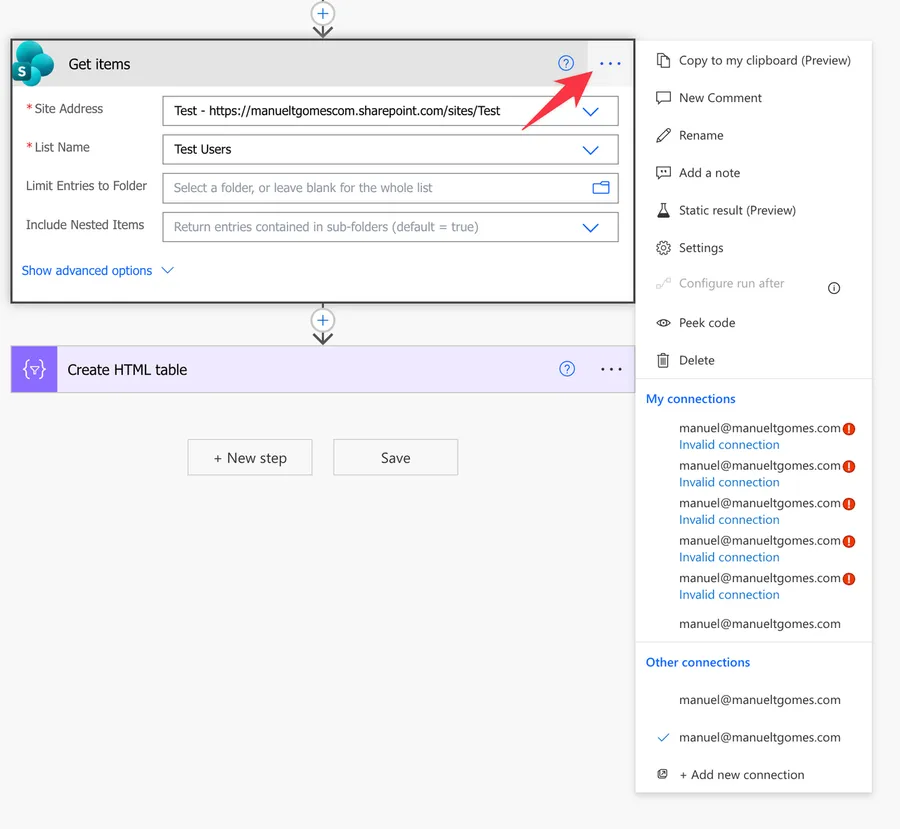
Task: Click the error badge on the fourth invalid connection
Action: [x=849, y=541]
